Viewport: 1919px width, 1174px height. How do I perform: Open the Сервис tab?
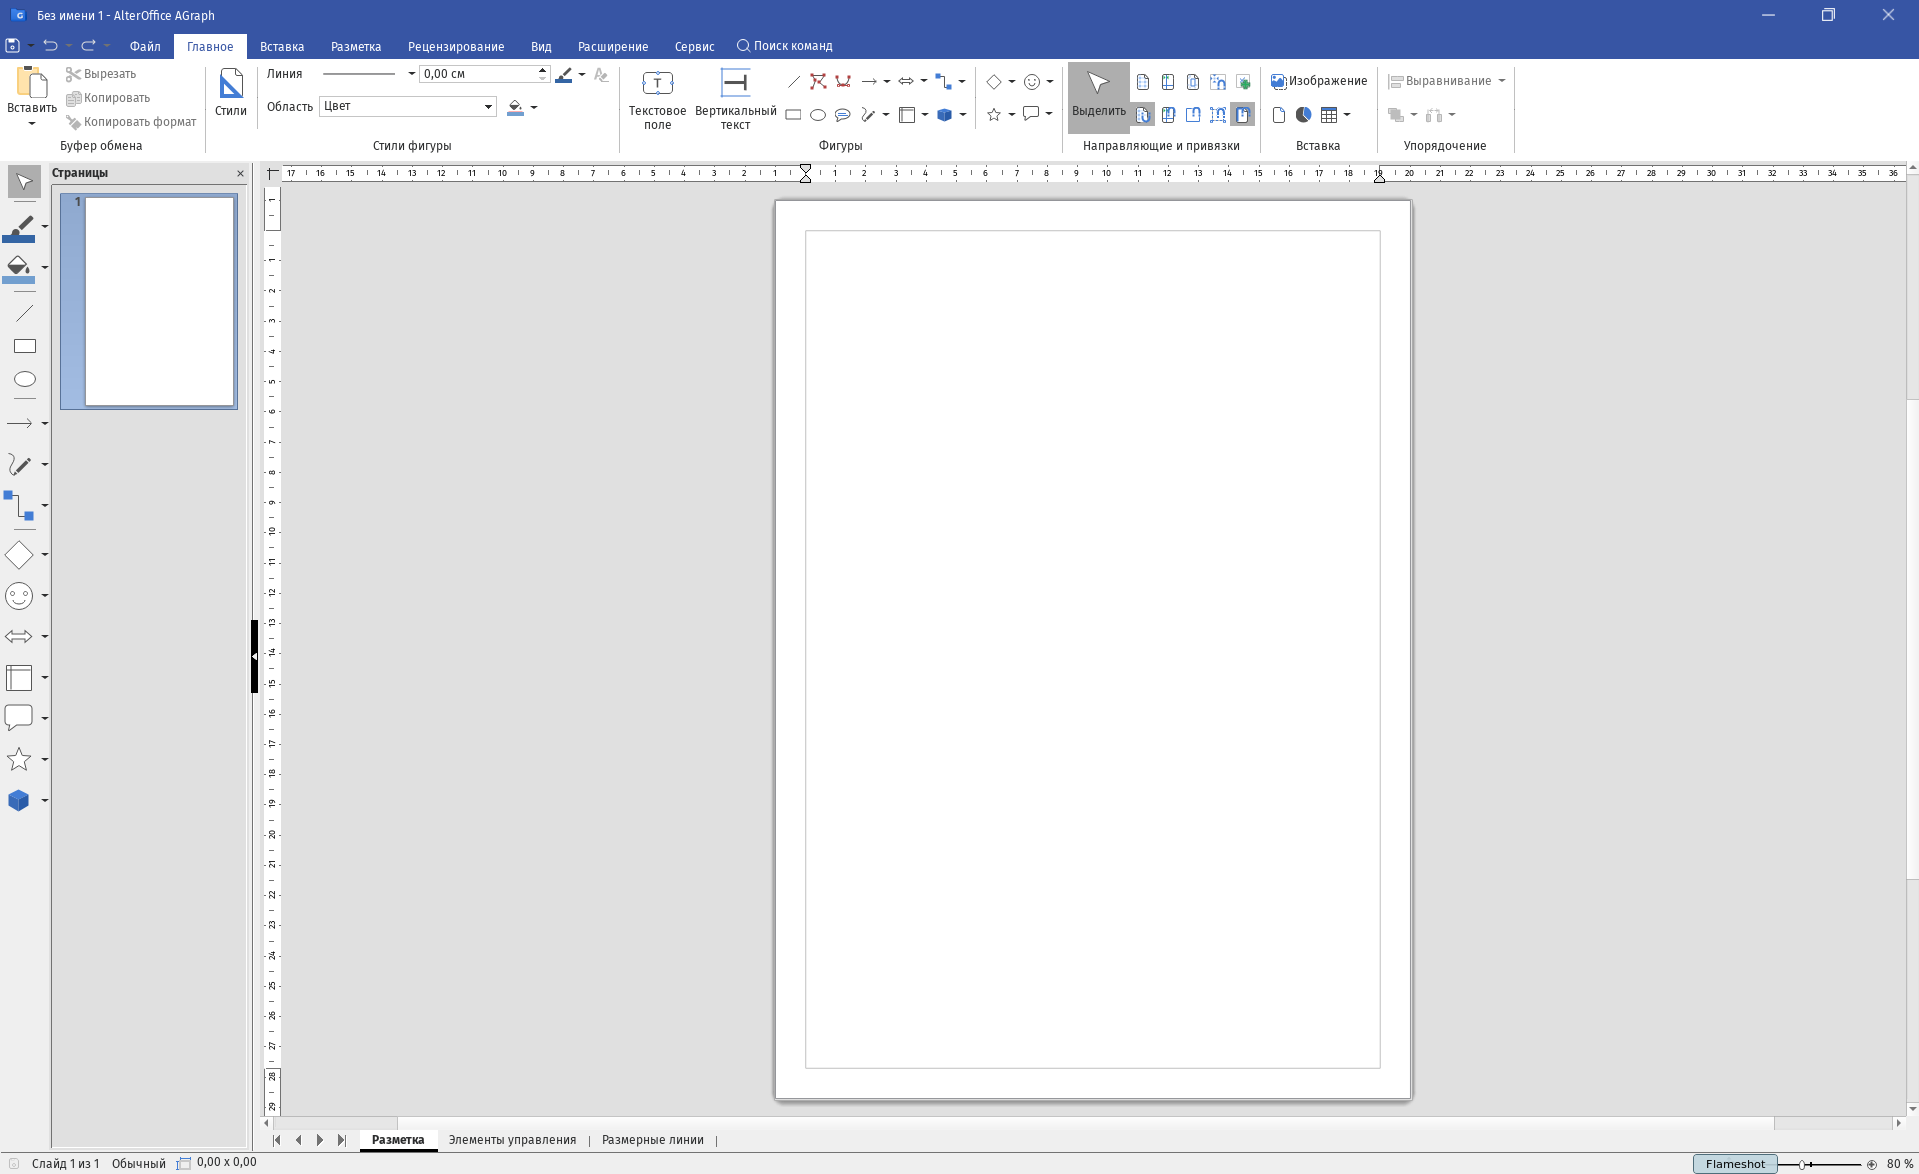[694, 47]
